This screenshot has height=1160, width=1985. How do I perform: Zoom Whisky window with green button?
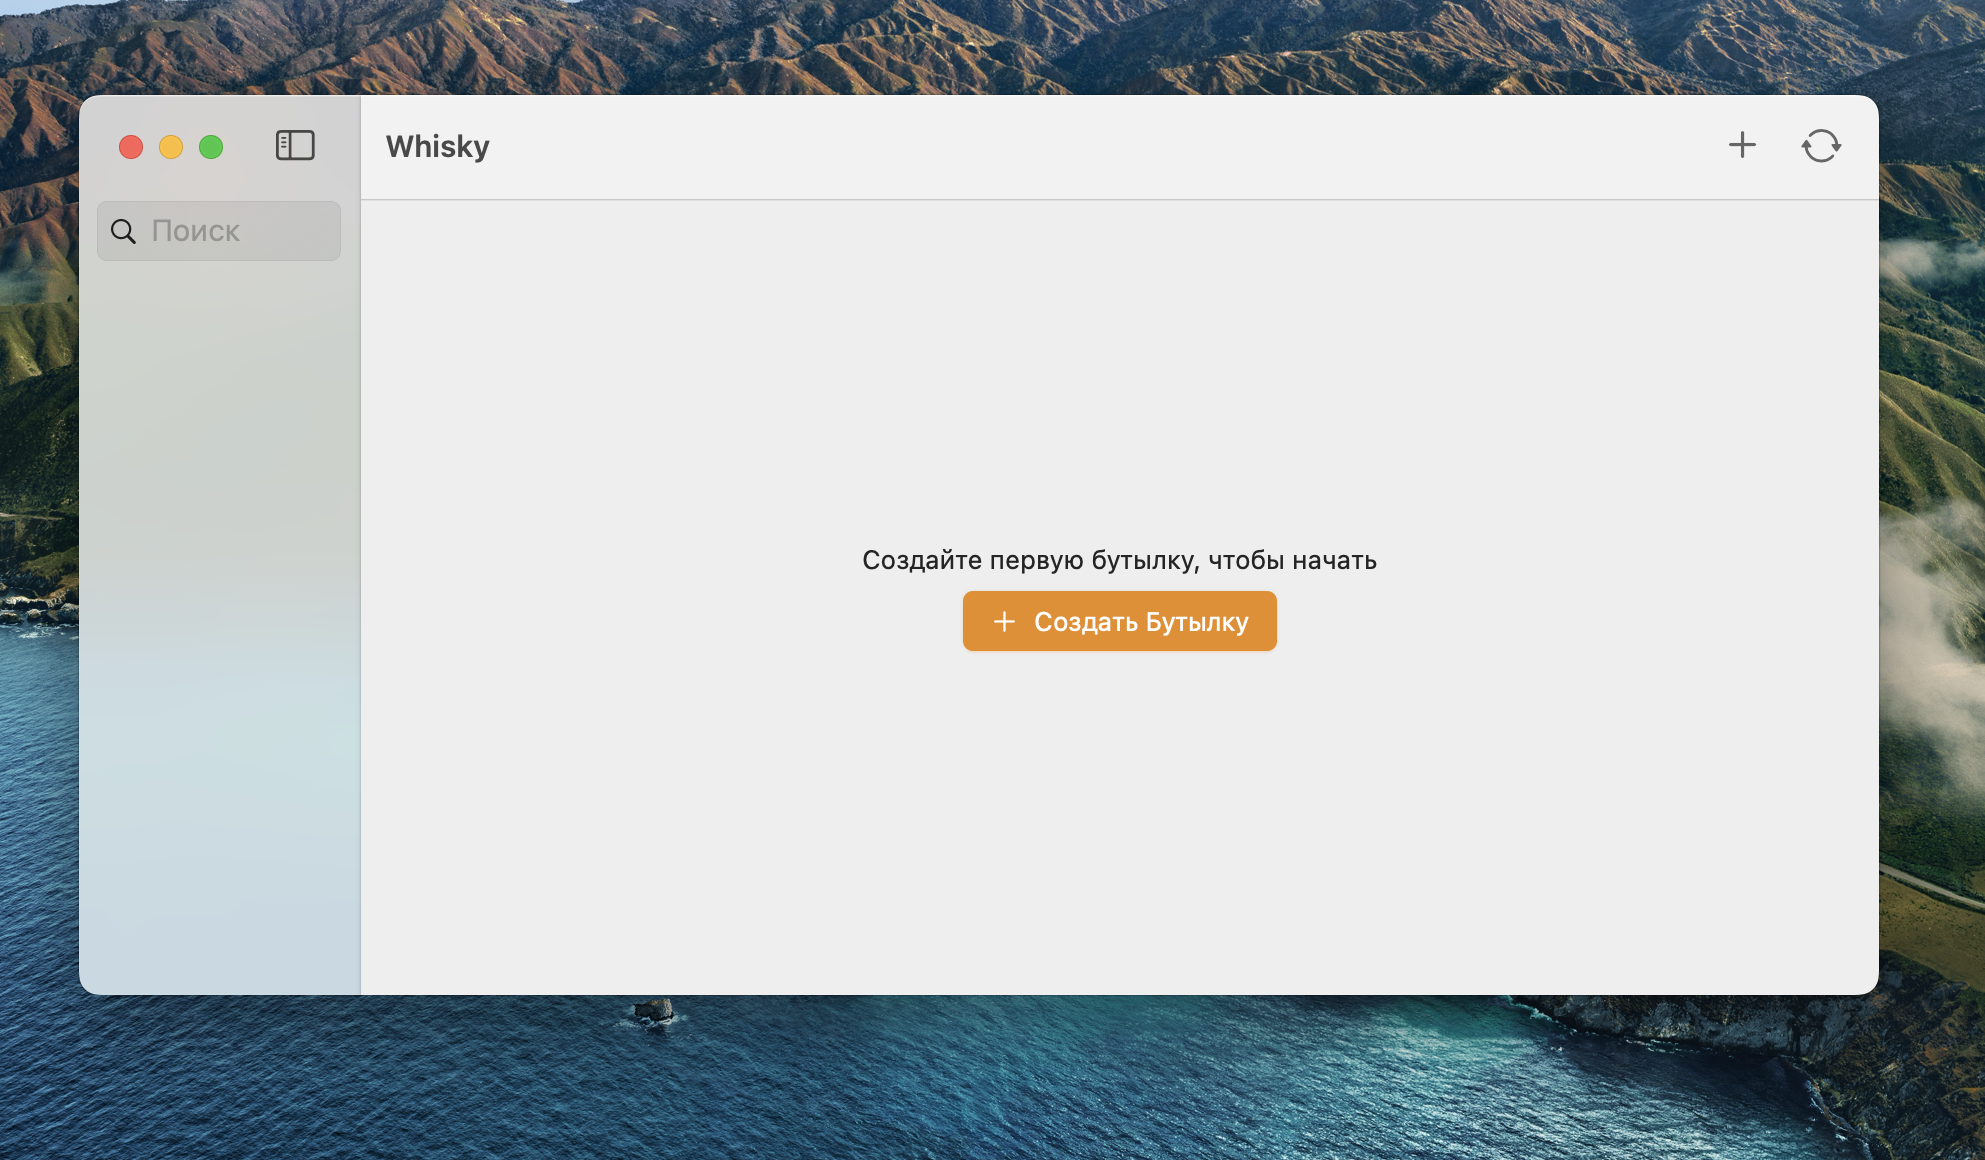(x=211, y=147)
